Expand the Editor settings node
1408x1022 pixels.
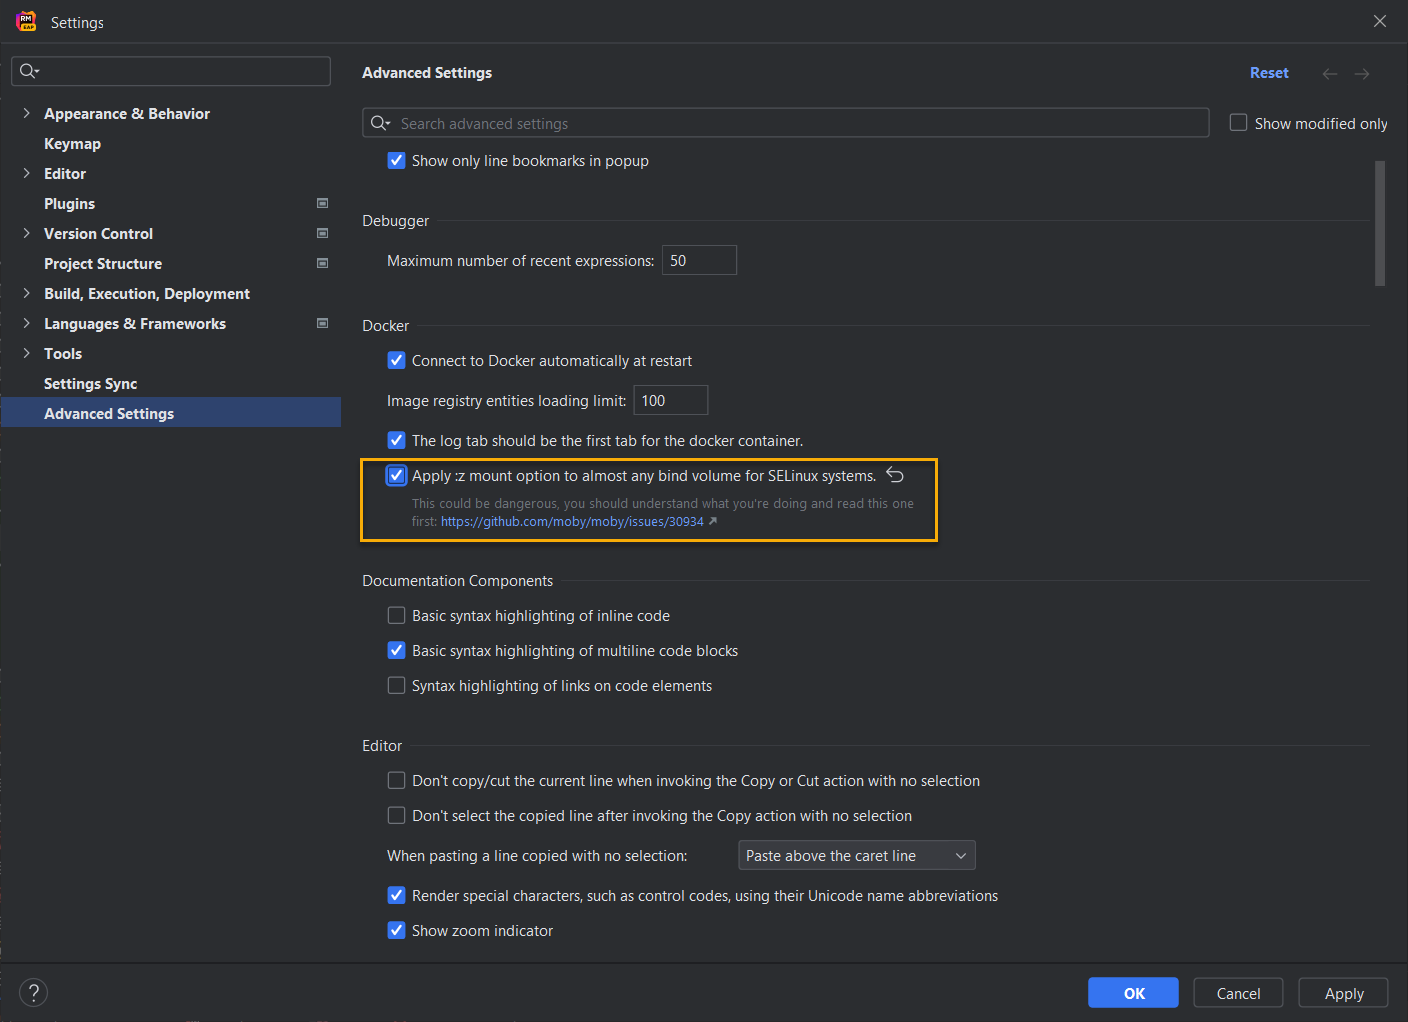tap(26, 173)
